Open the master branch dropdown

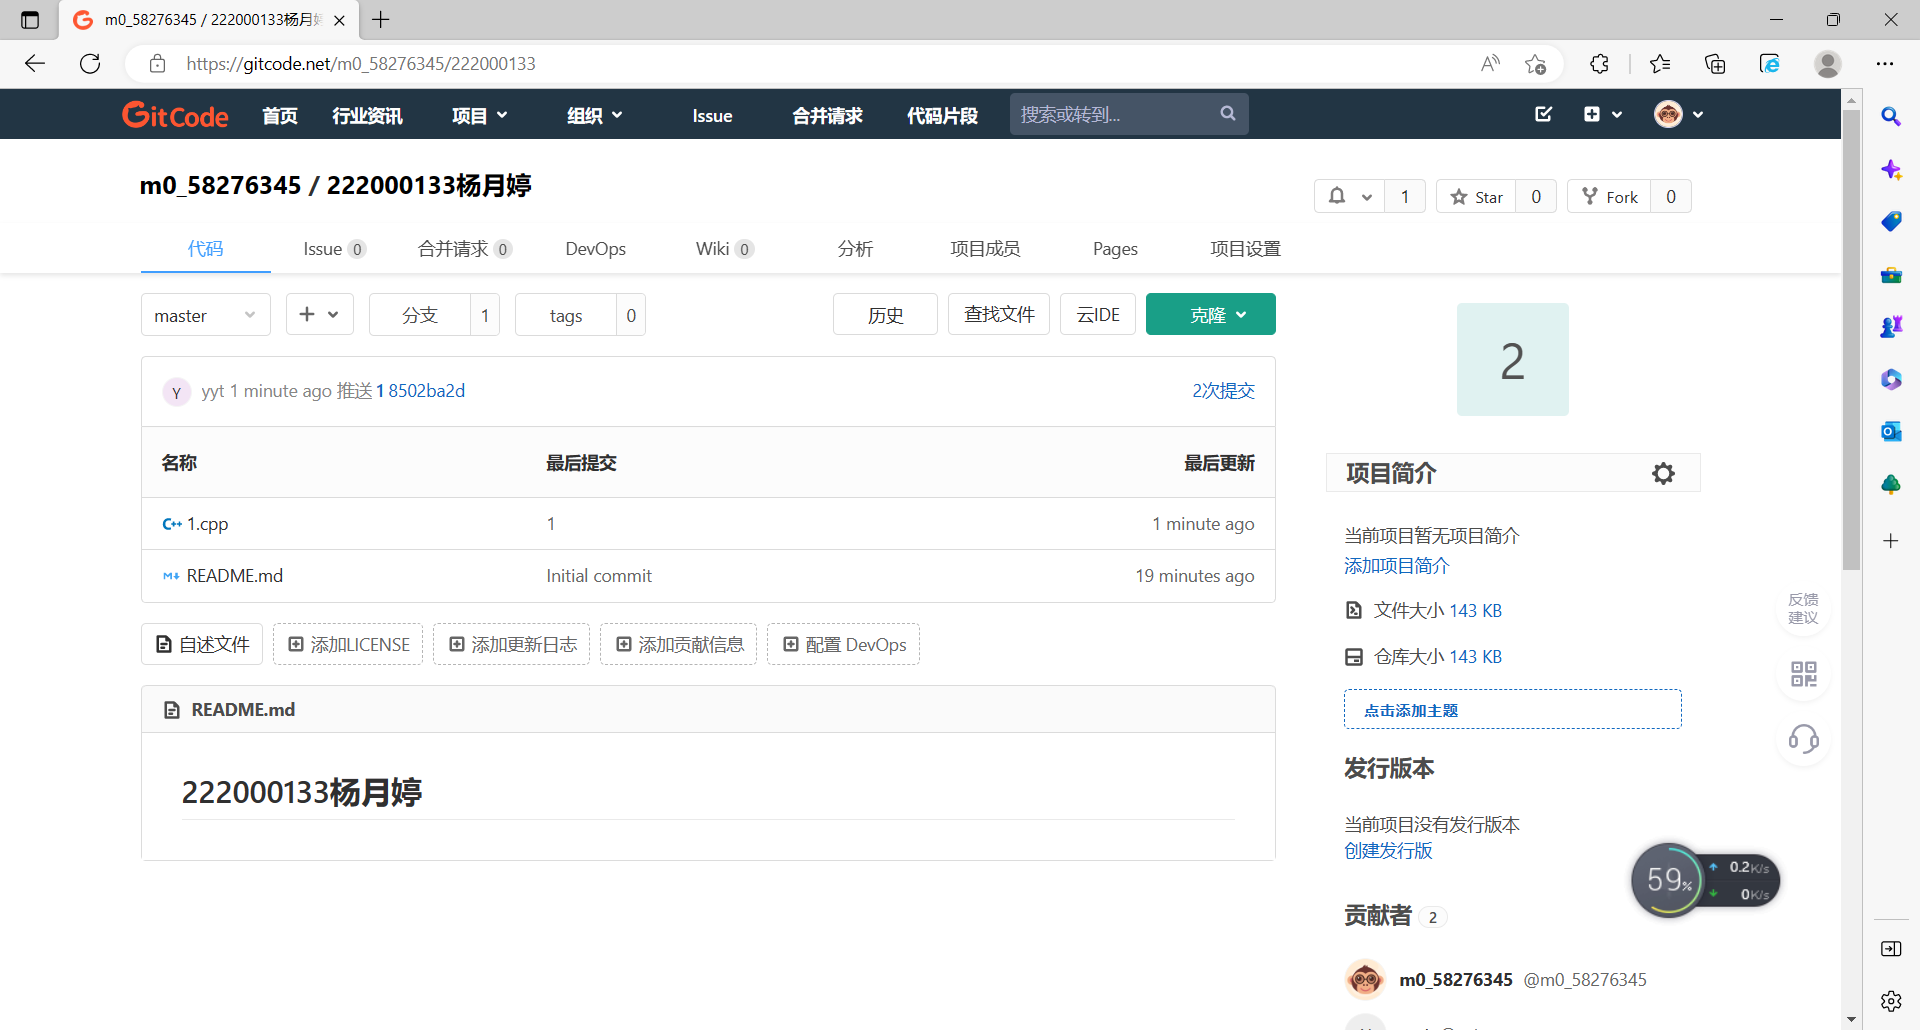click(205, 315)
